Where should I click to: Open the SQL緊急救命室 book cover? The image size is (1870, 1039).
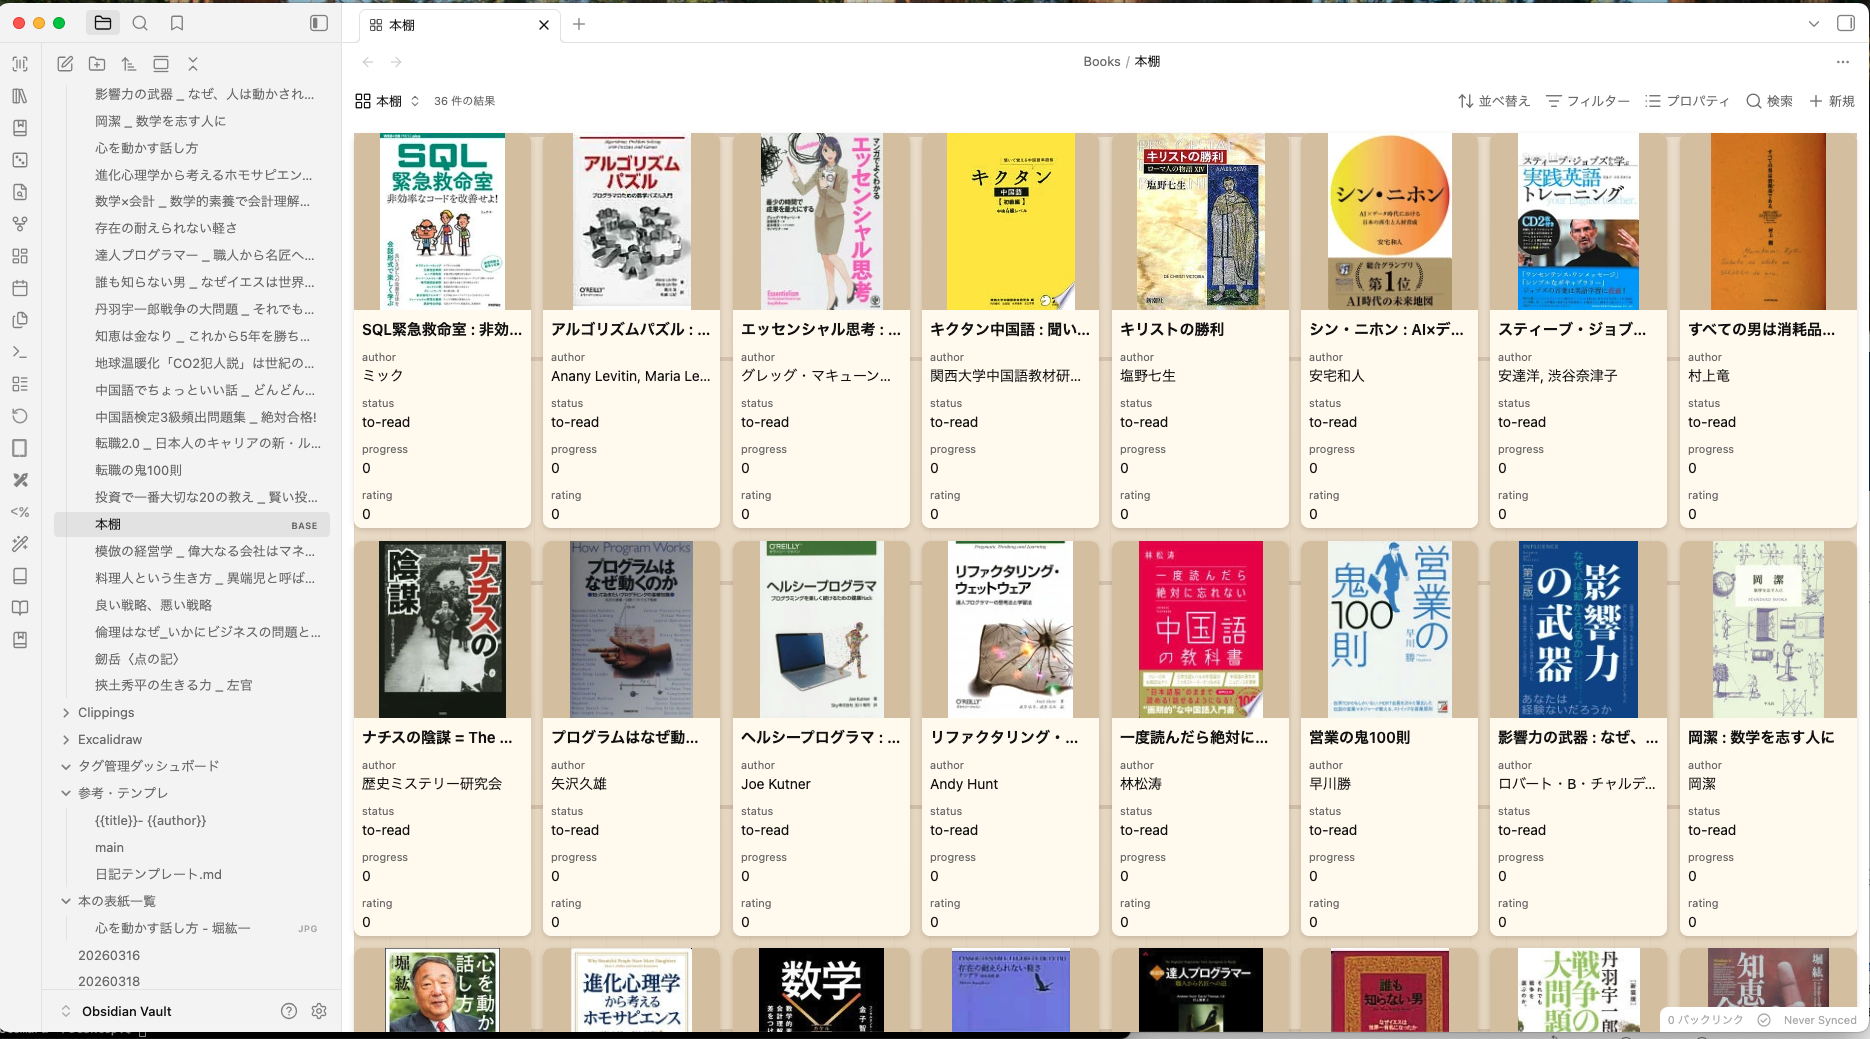point(442,222)
